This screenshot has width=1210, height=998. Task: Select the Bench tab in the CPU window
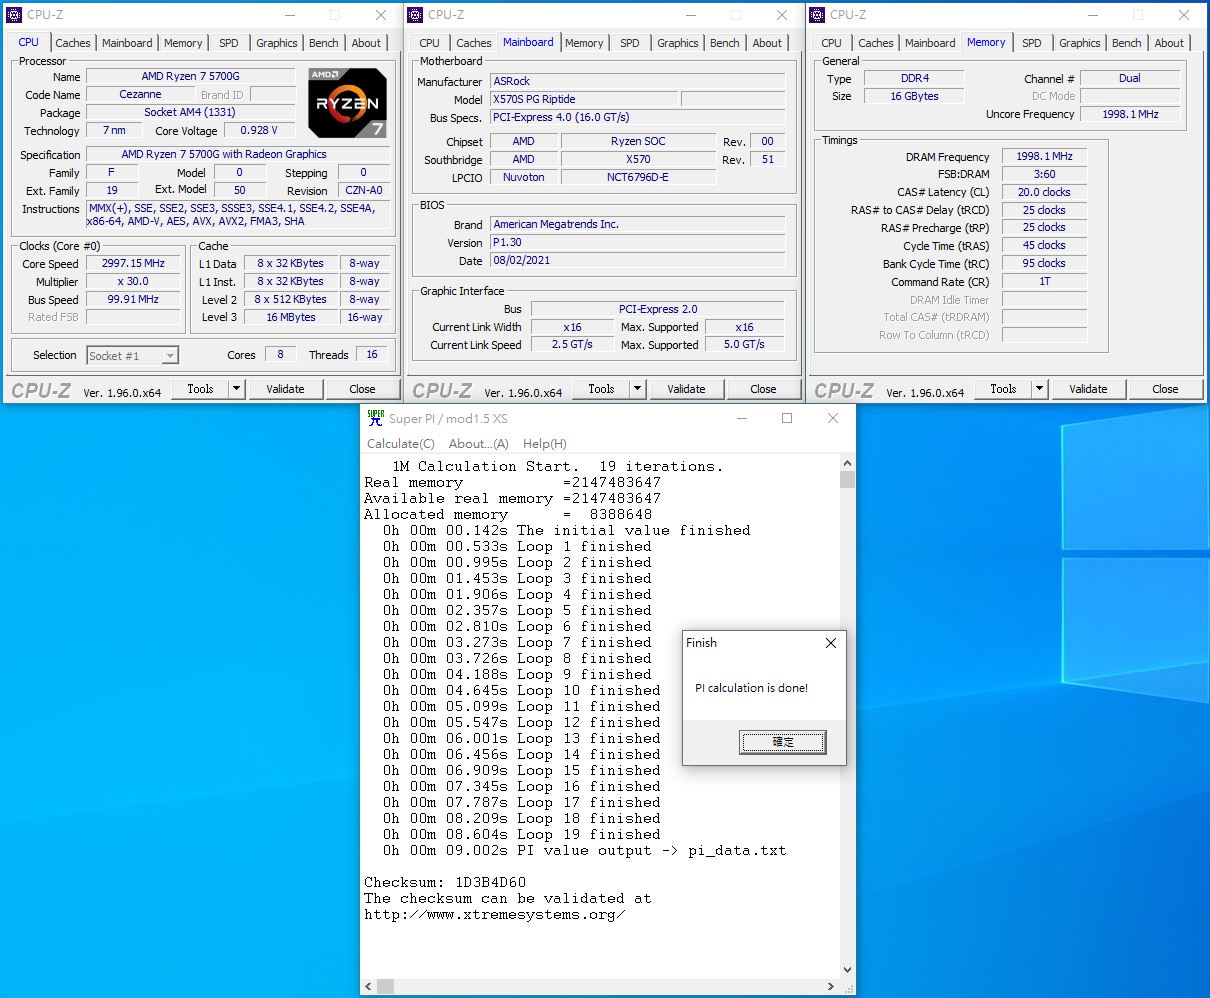pyautogui.click(x=324, y=43)
